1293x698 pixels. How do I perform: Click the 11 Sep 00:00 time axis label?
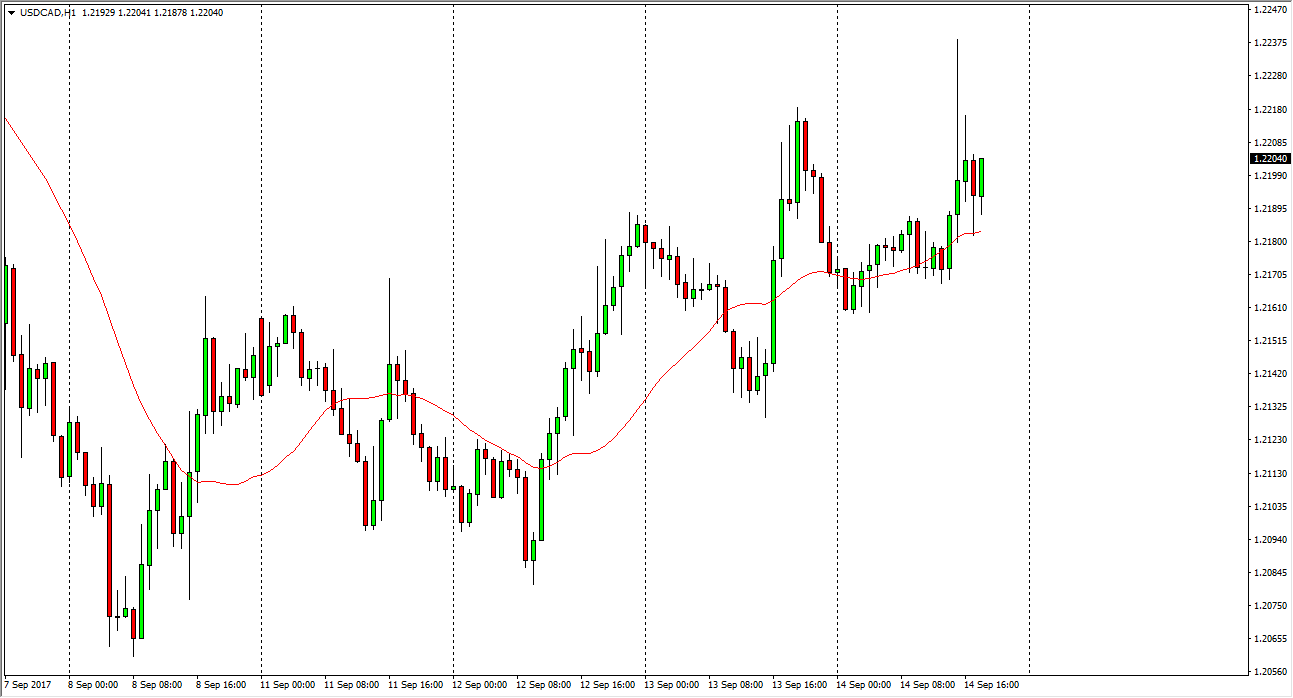[x=286, y=685]
